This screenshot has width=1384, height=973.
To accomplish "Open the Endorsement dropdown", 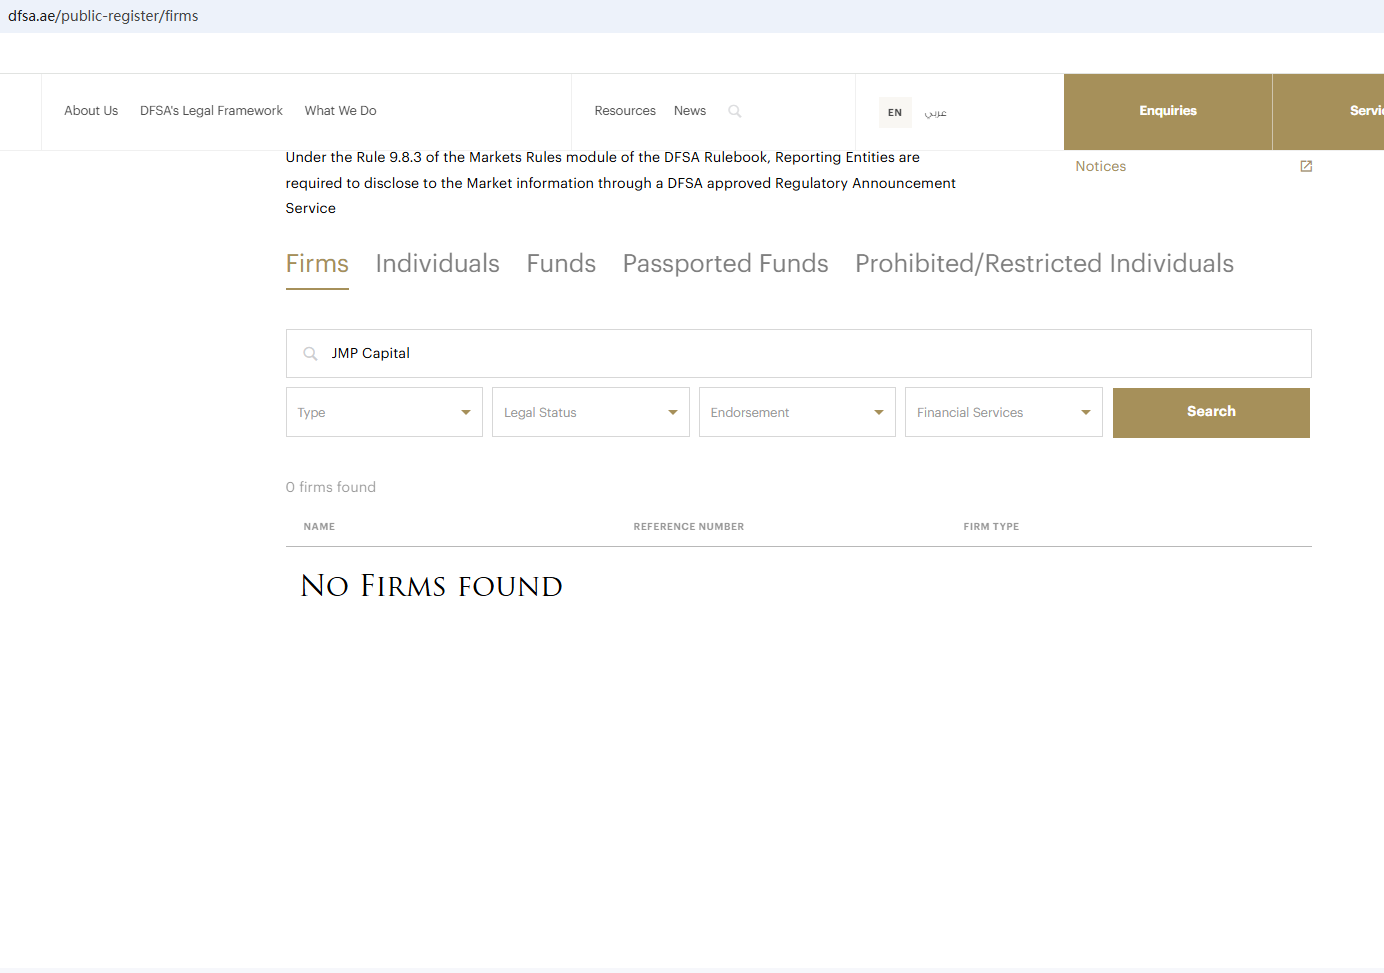I will click(797, 412).
